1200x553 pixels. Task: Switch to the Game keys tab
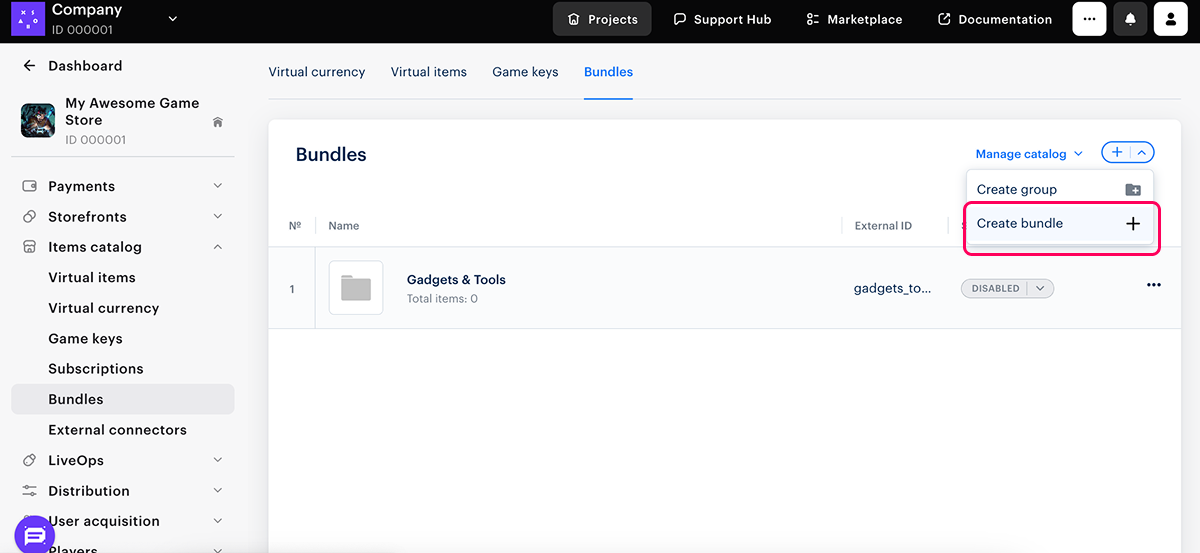click(525, 72)
